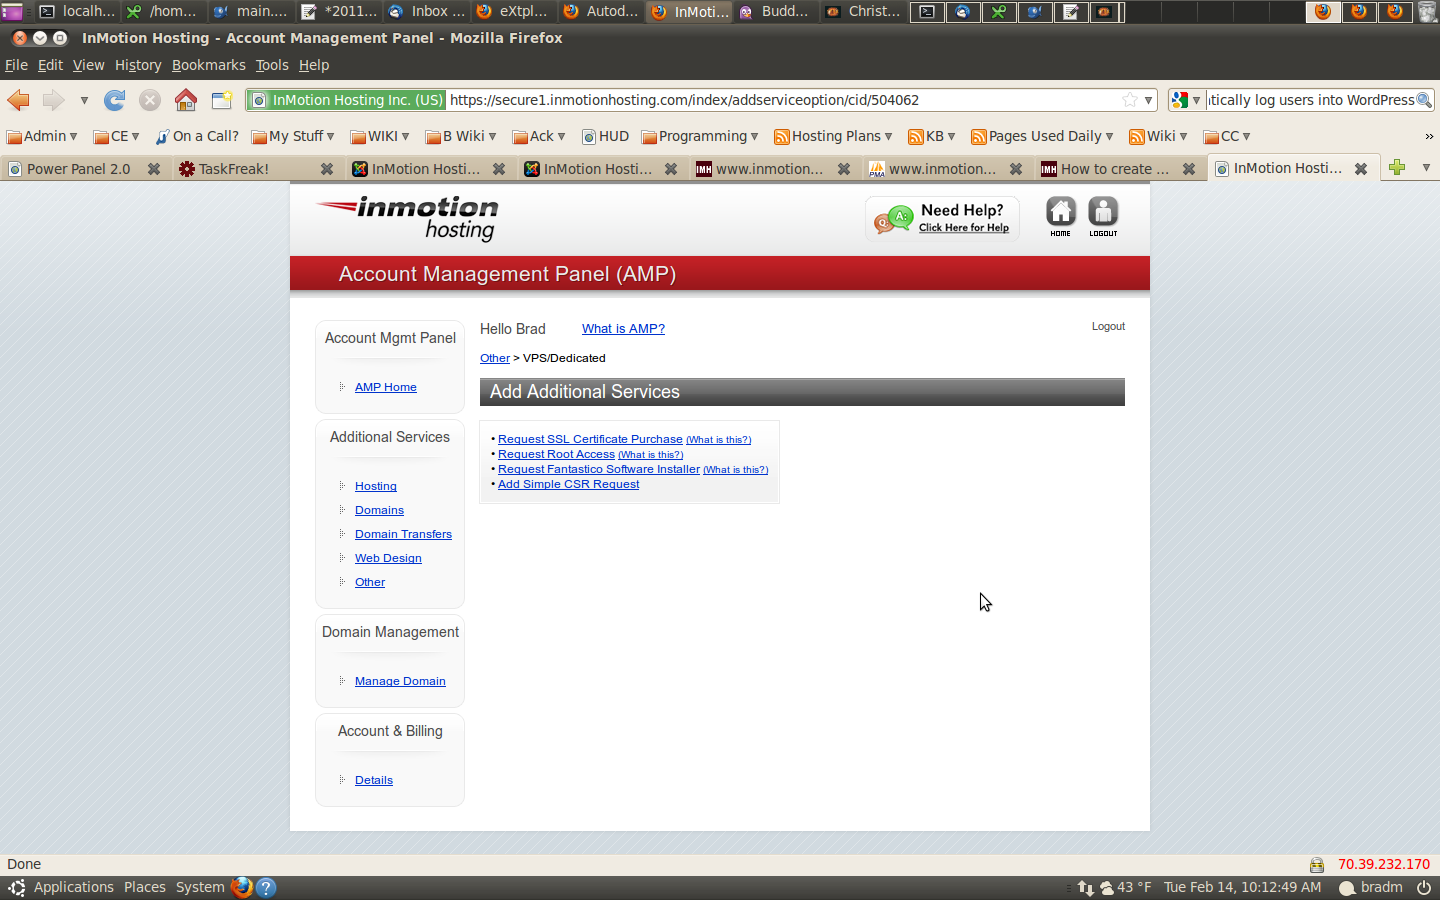1440x900 pixels.
Task: Open the What is AMP? link
Action: click(623, 328)
